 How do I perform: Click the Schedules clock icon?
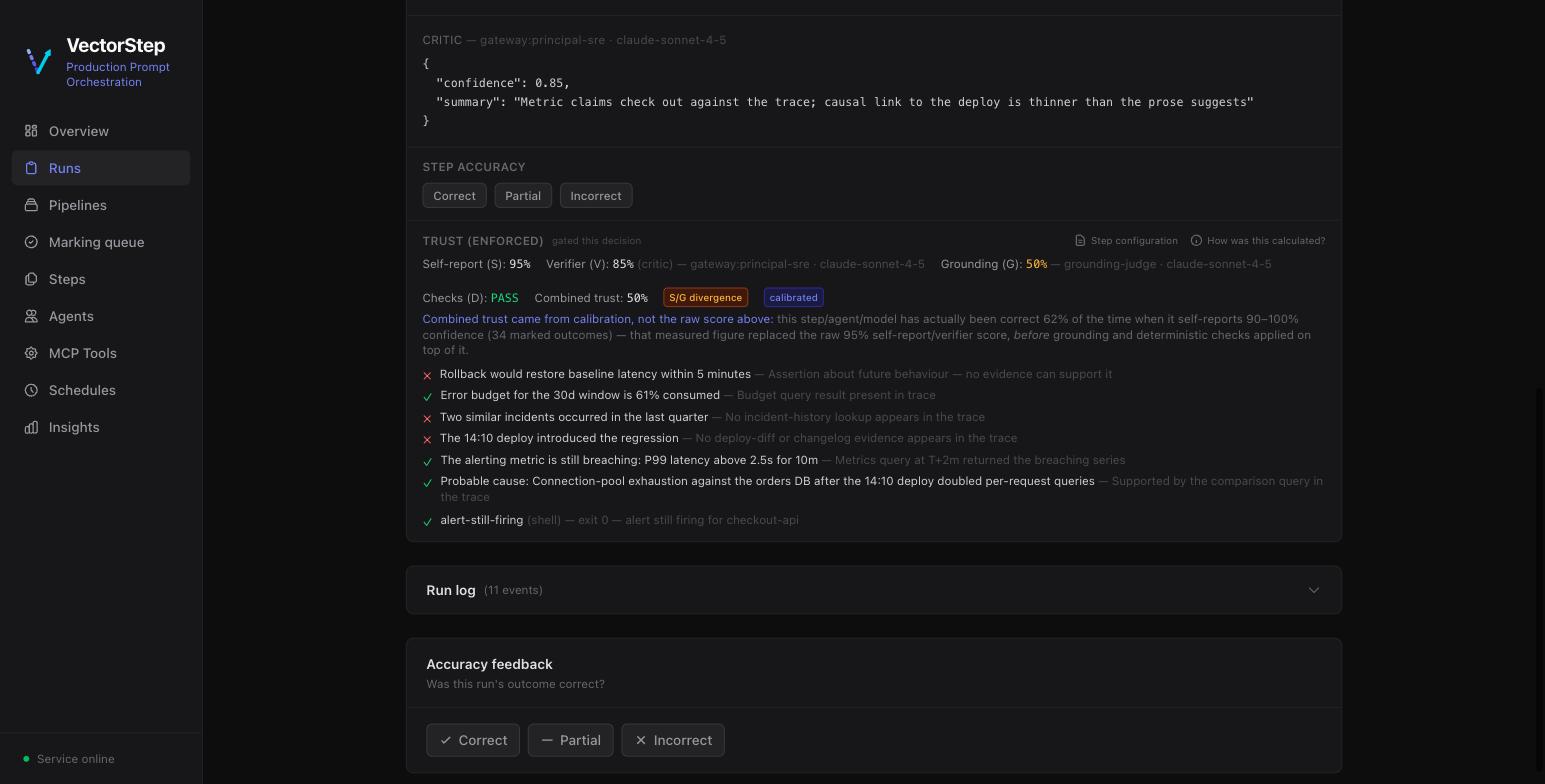click(31, 390)
